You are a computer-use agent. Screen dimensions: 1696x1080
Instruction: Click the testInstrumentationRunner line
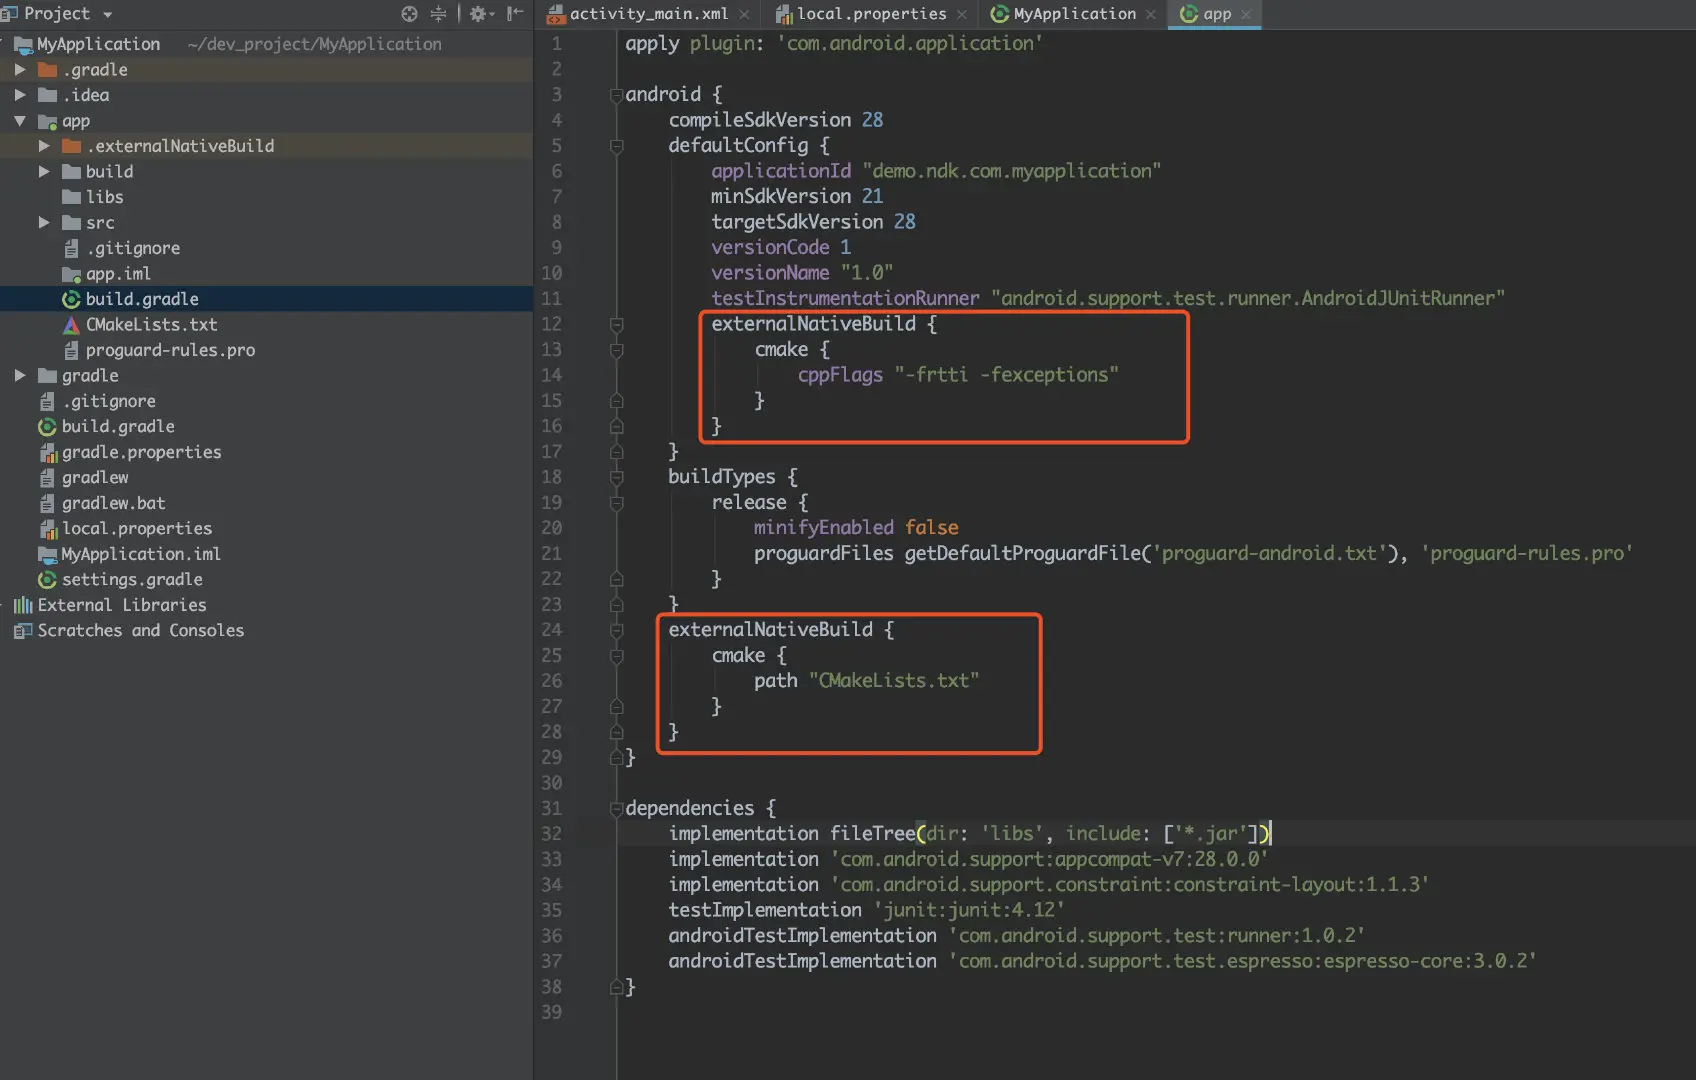pos(1108,299)
